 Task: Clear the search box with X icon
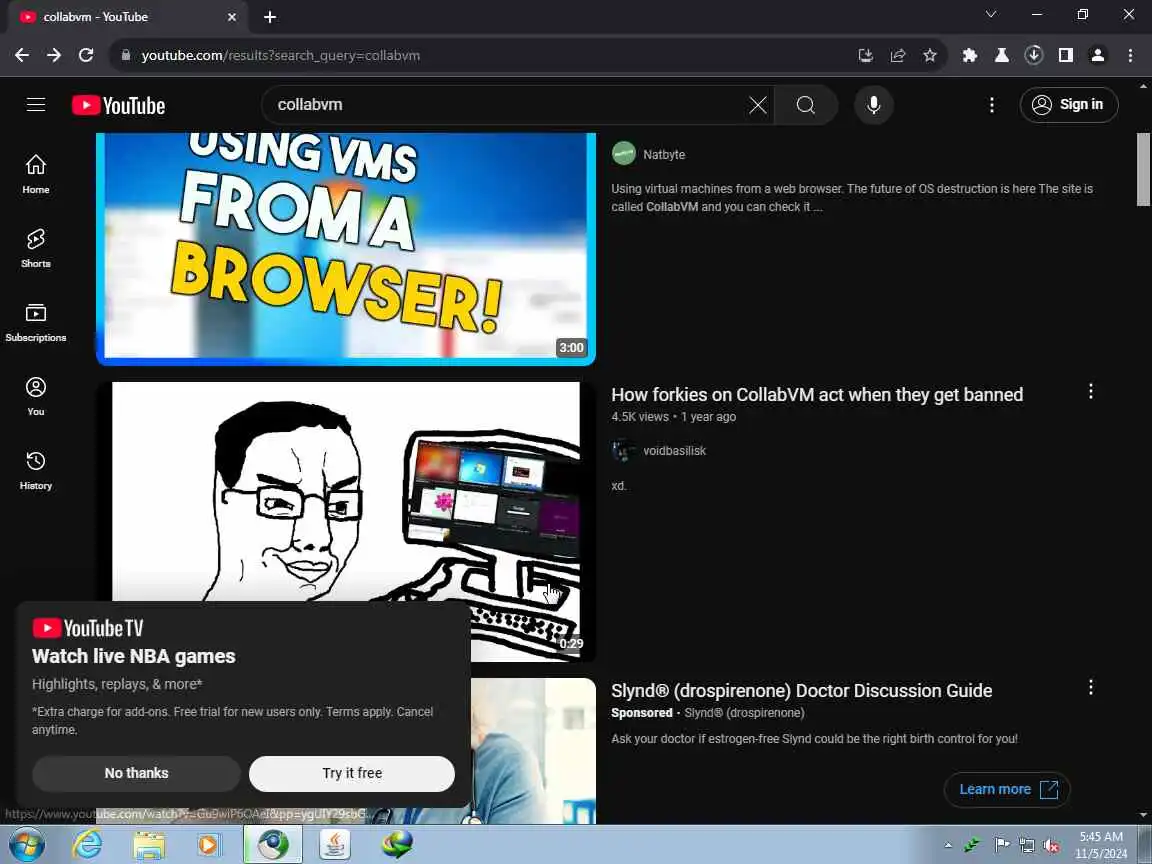[757, 105]
